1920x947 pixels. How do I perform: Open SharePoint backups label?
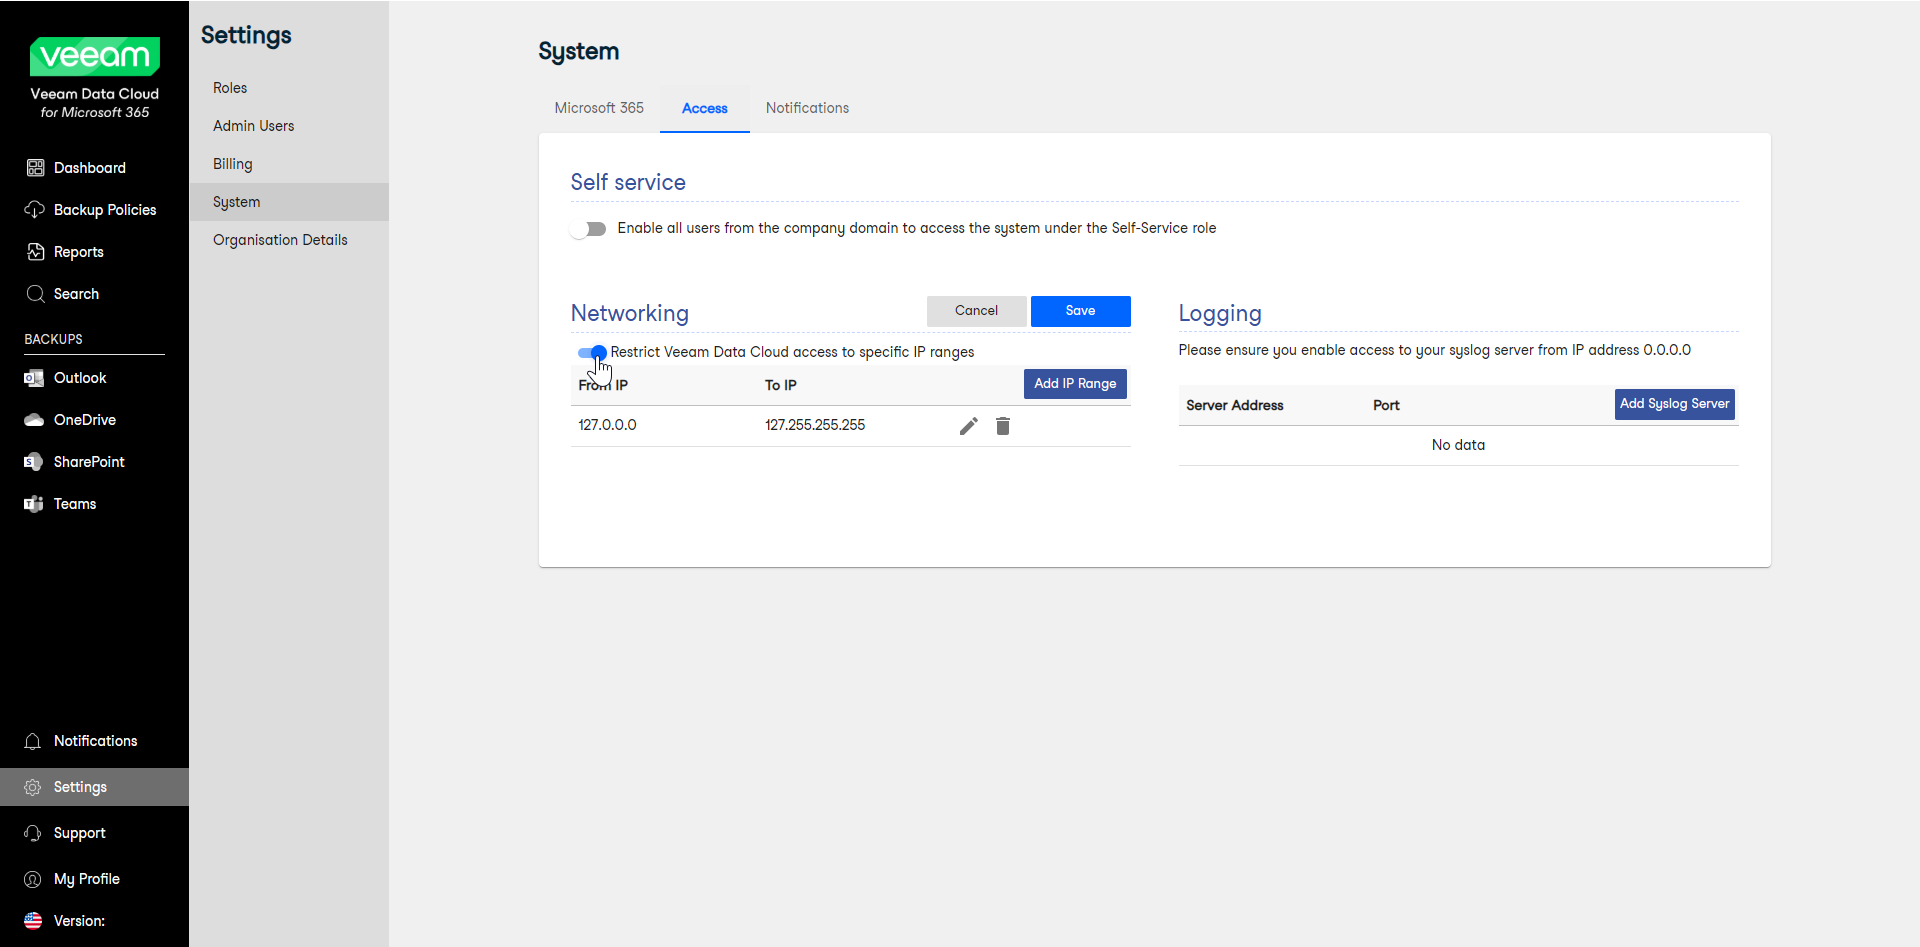89,462
